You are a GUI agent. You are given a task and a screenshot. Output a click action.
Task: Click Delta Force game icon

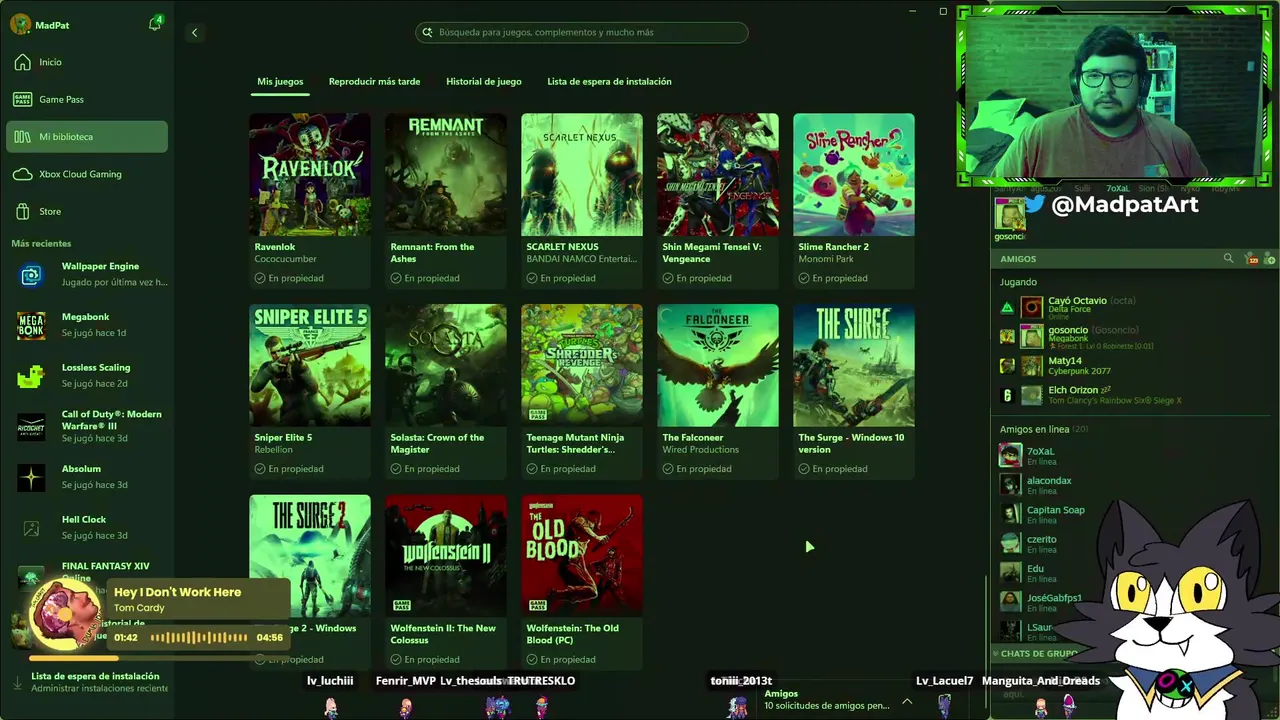pos(1007,307)
